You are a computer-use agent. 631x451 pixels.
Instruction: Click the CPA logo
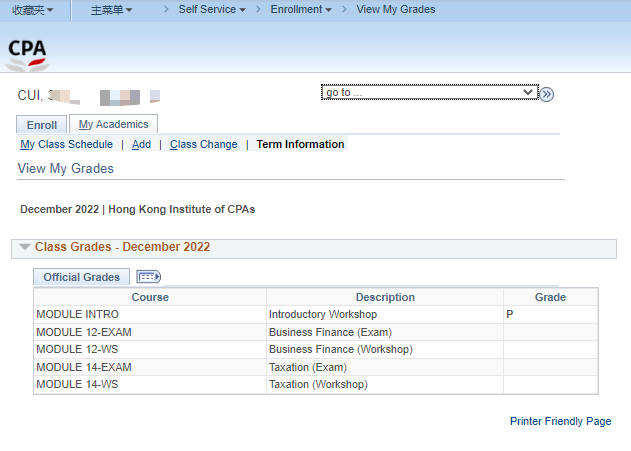tap(27, 55)
